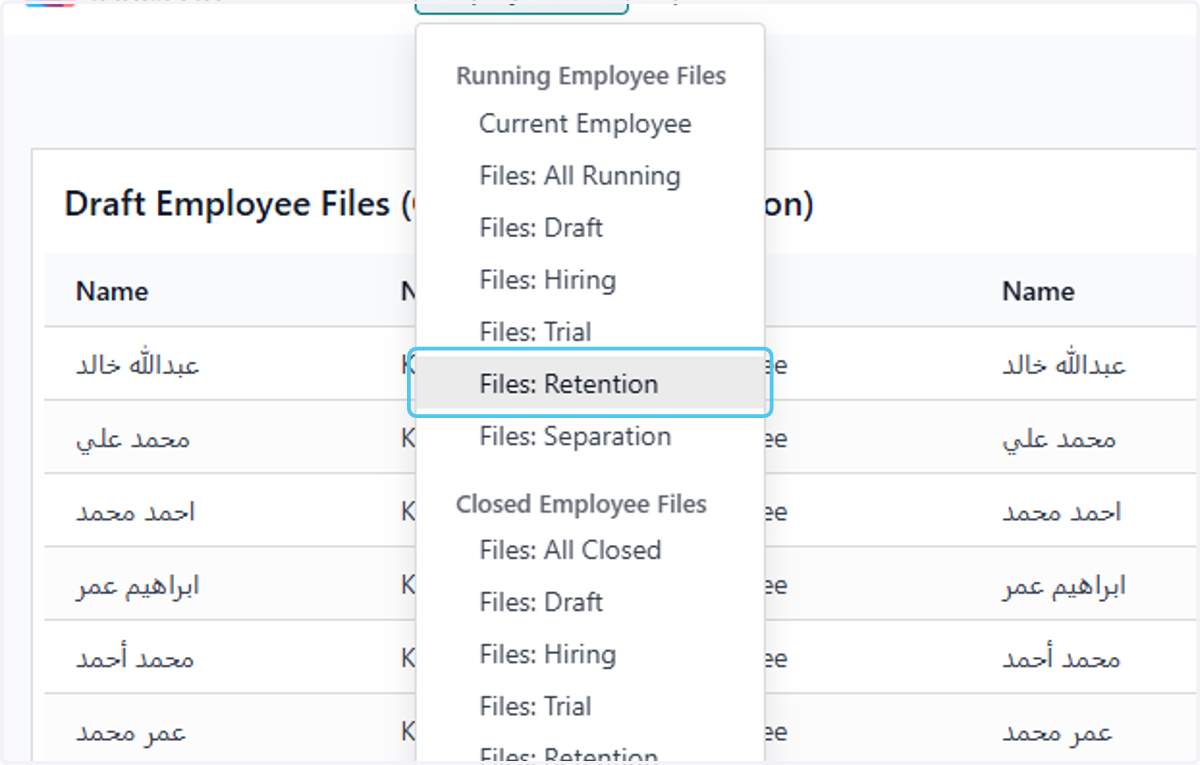Pick Files: Trial under Running Employee Files

tap(535, 332)
